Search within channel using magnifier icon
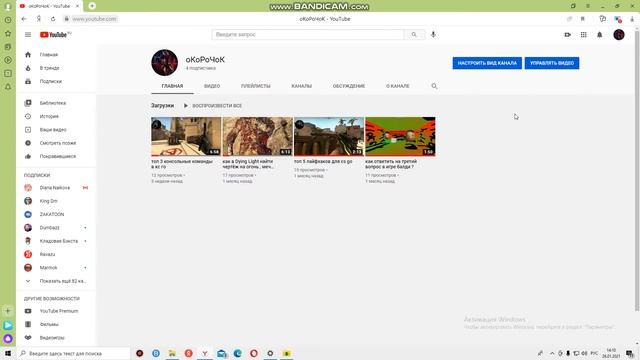 [434, 86]
